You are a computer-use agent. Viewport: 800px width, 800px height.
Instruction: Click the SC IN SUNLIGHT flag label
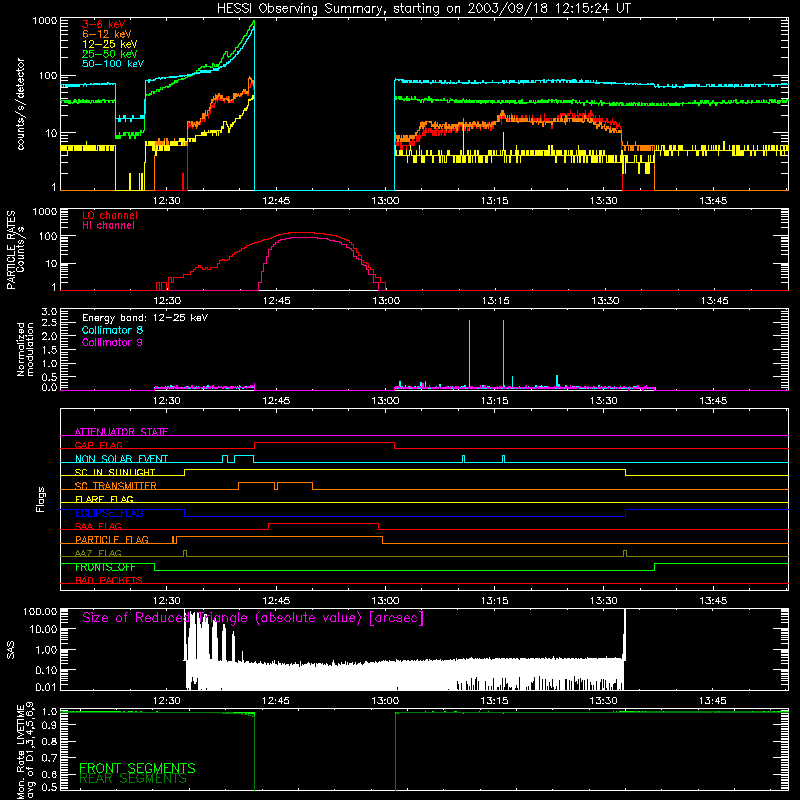[x=115, y=472]
